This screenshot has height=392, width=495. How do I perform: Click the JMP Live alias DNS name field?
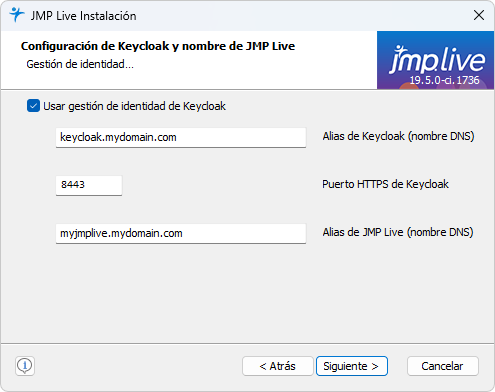(x=181, y=233)
